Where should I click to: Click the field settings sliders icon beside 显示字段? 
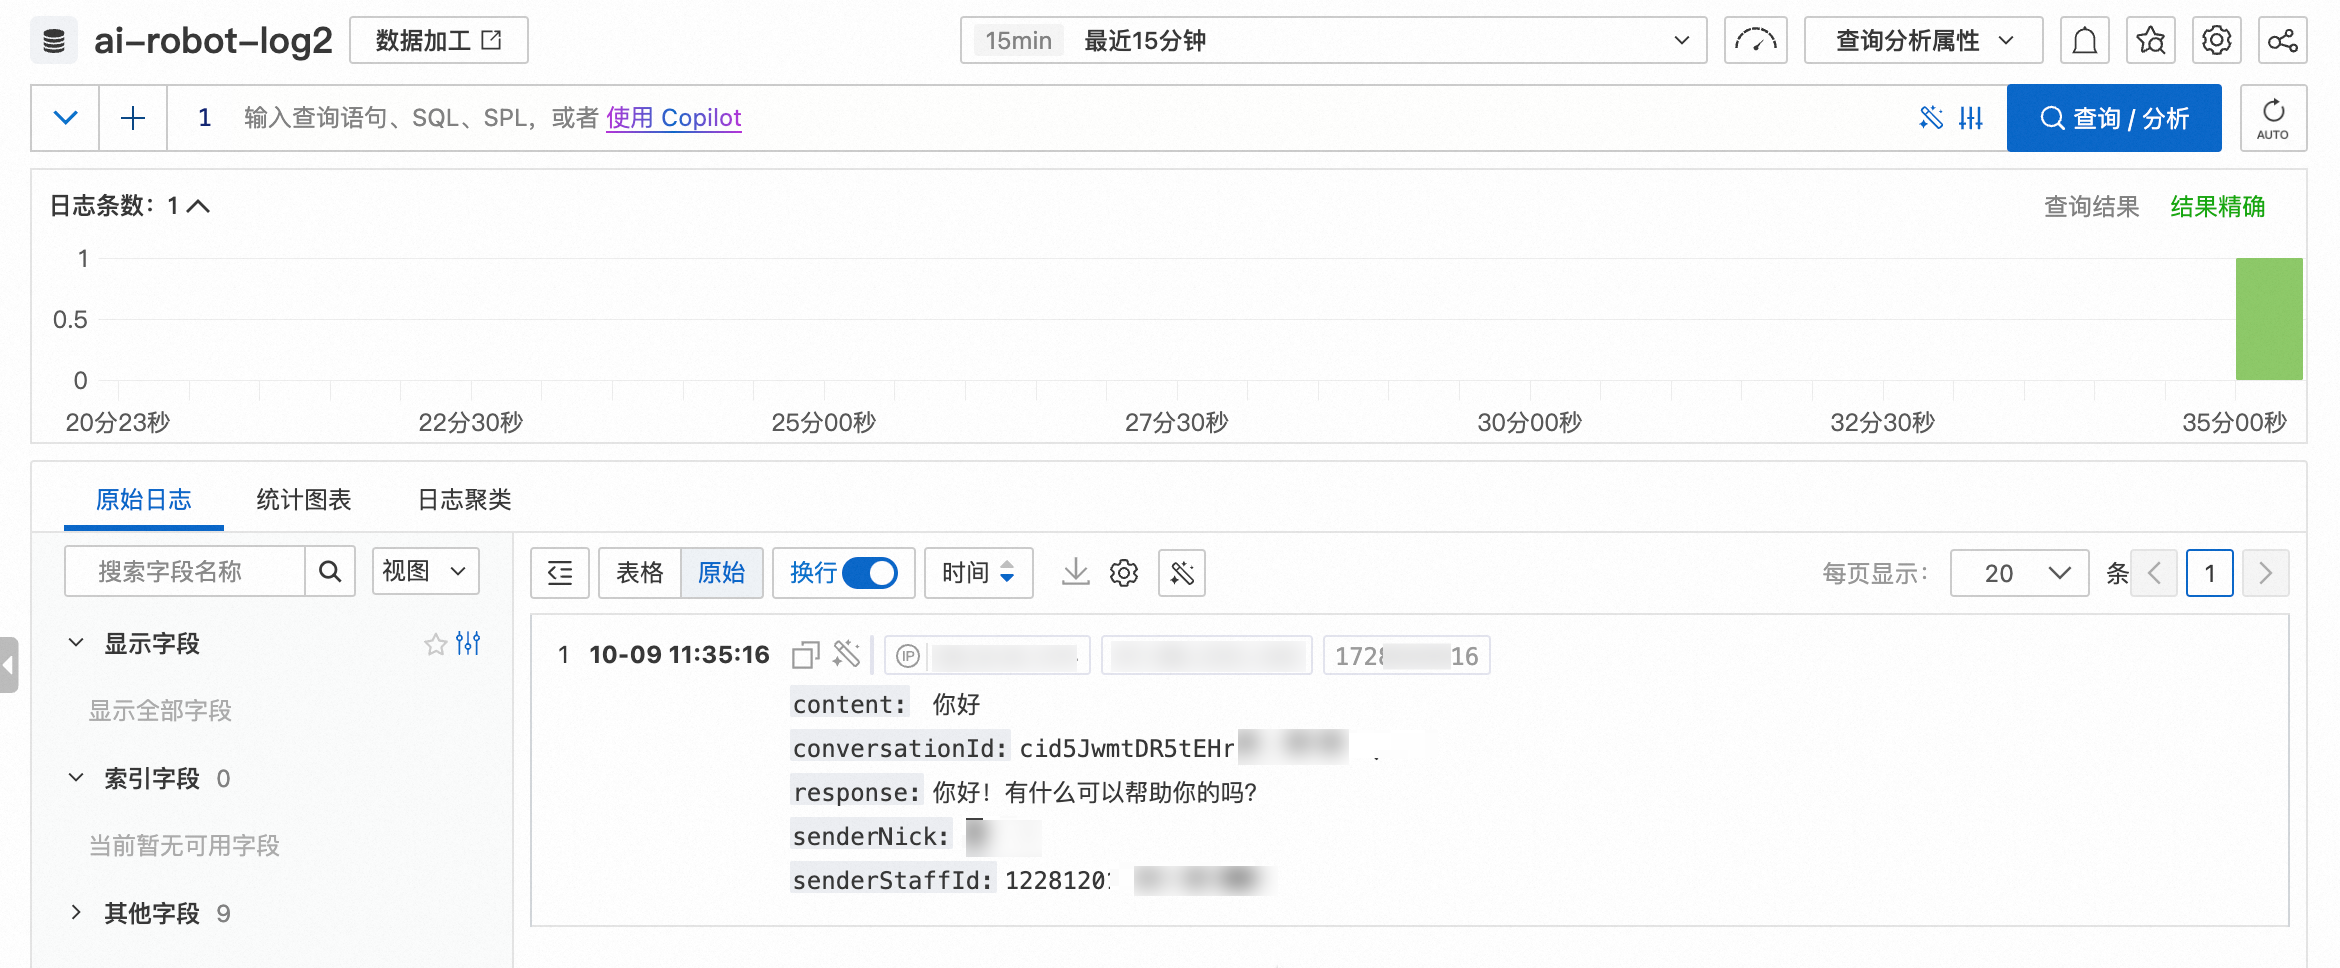[x=468, y=643]
